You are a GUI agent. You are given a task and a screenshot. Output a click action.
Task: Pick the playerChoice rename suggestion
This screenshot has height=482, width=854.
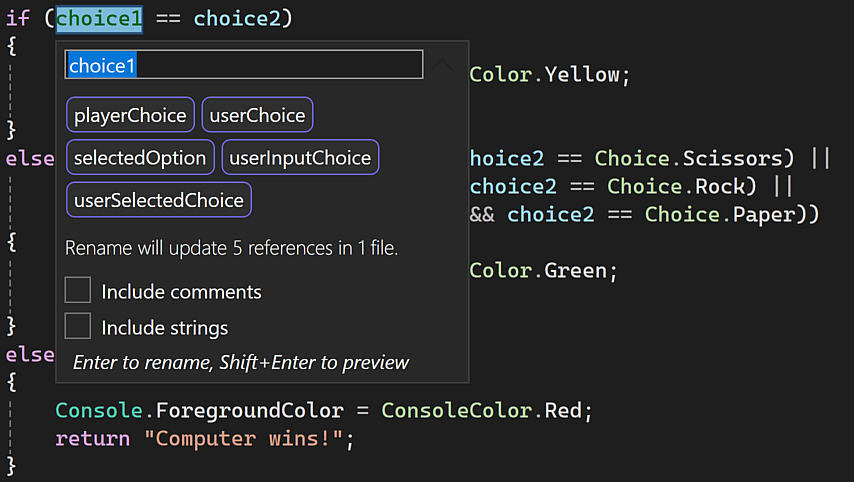(x=130, y=115)
